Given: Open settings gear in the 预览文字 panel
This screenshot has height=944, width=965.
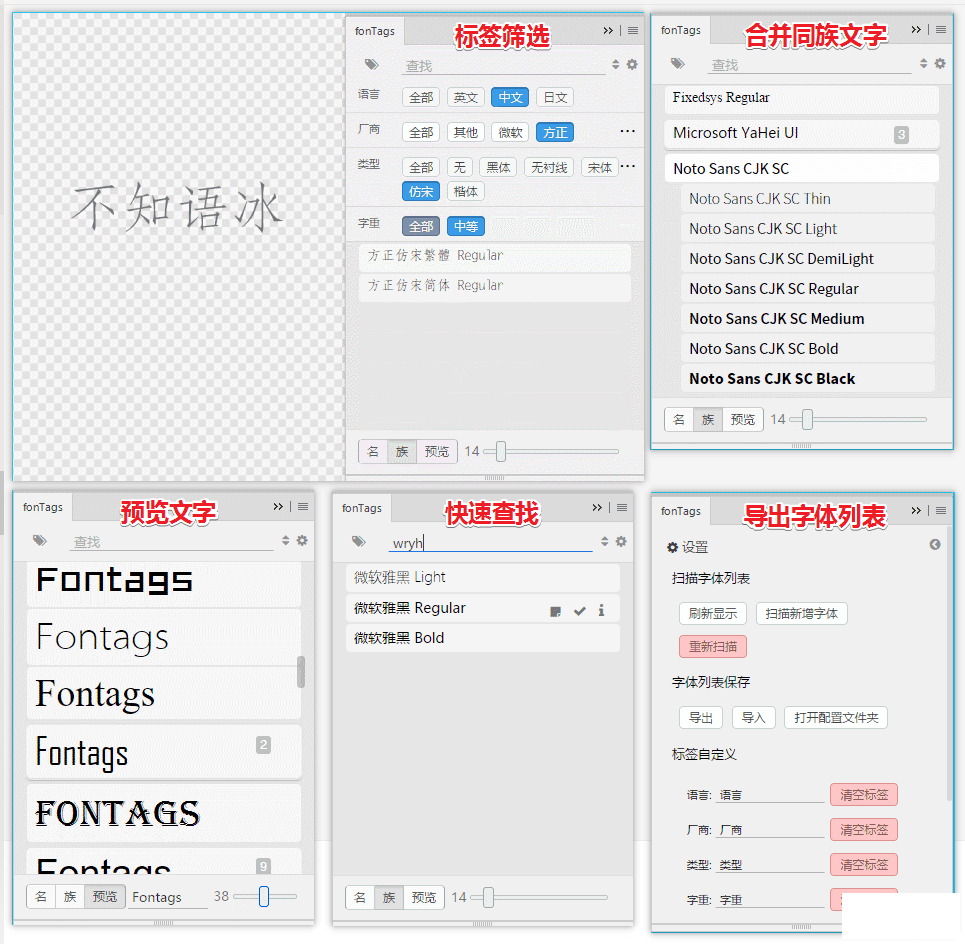Looking at the screenshot, I should [x=302, y=540].
